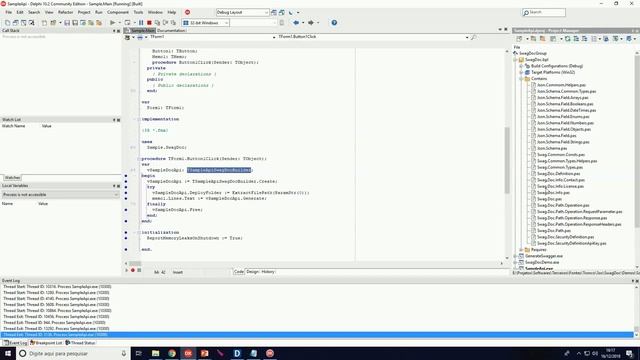
Task: Click the microphone icon in taskbar search
Action: pos(124,353)
